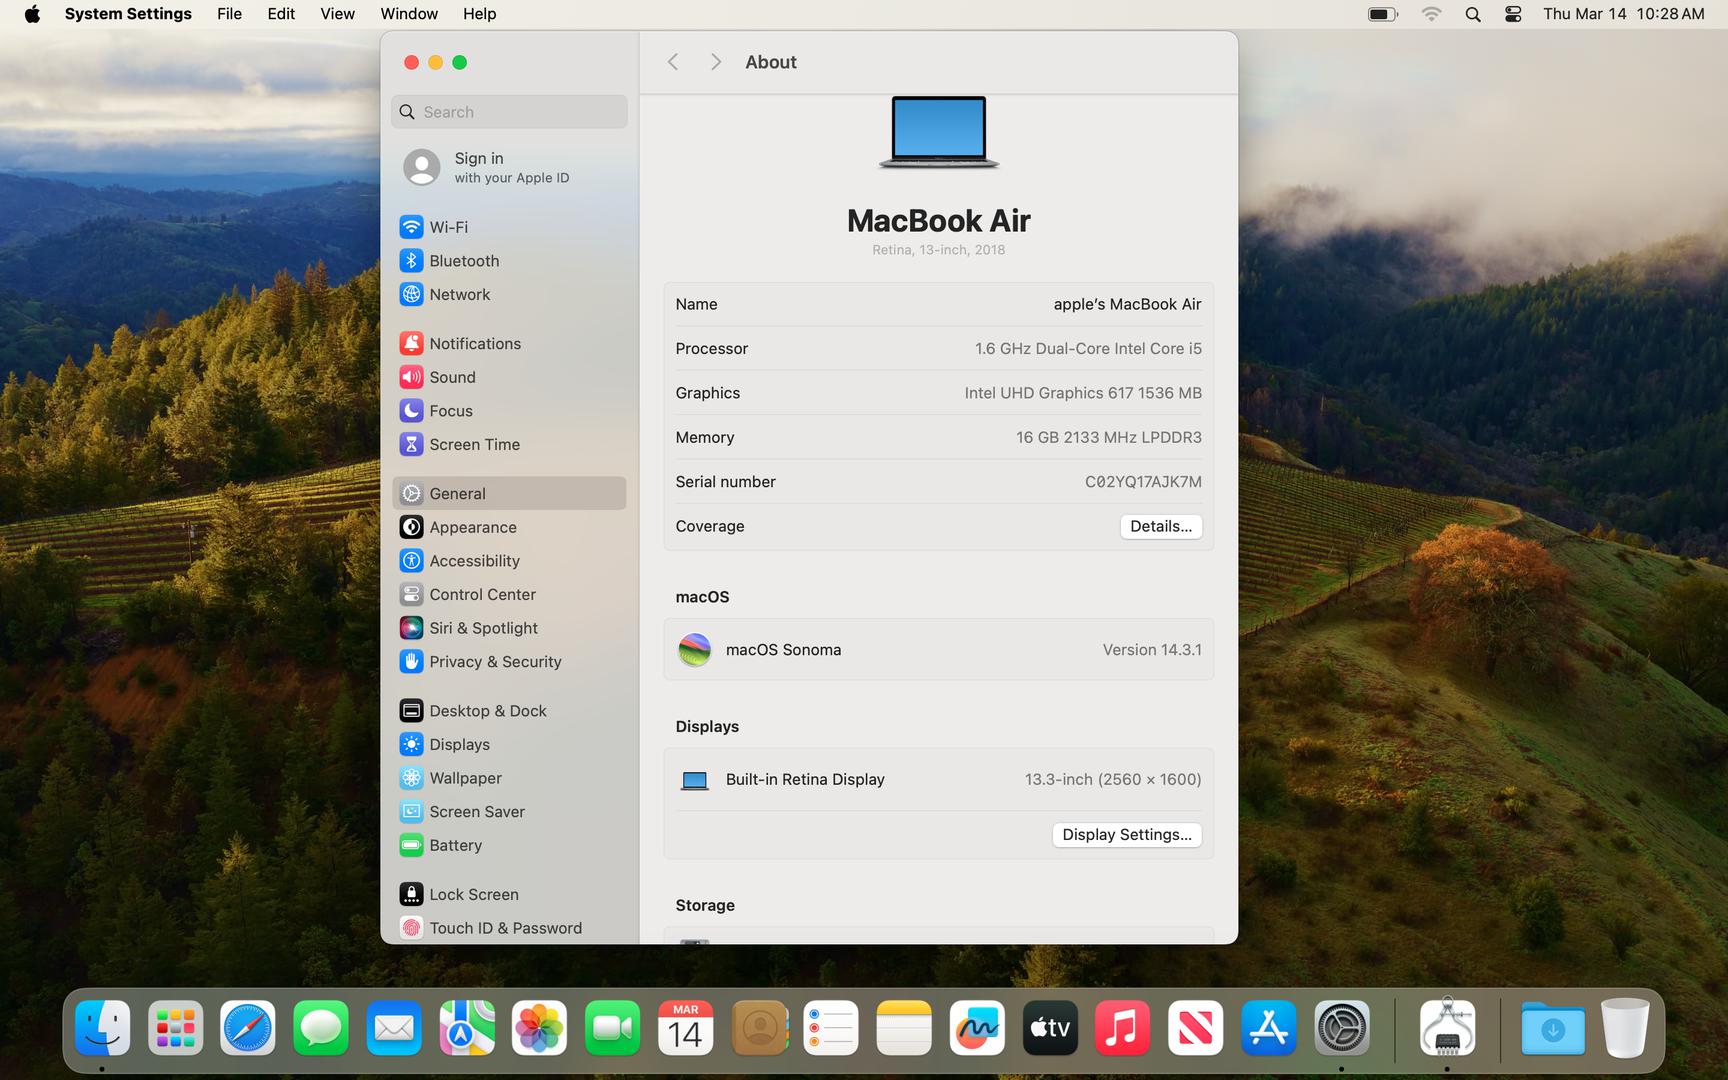Select Desktop & Dock settings
The image size is (1728, 1080).
[509, 711]
